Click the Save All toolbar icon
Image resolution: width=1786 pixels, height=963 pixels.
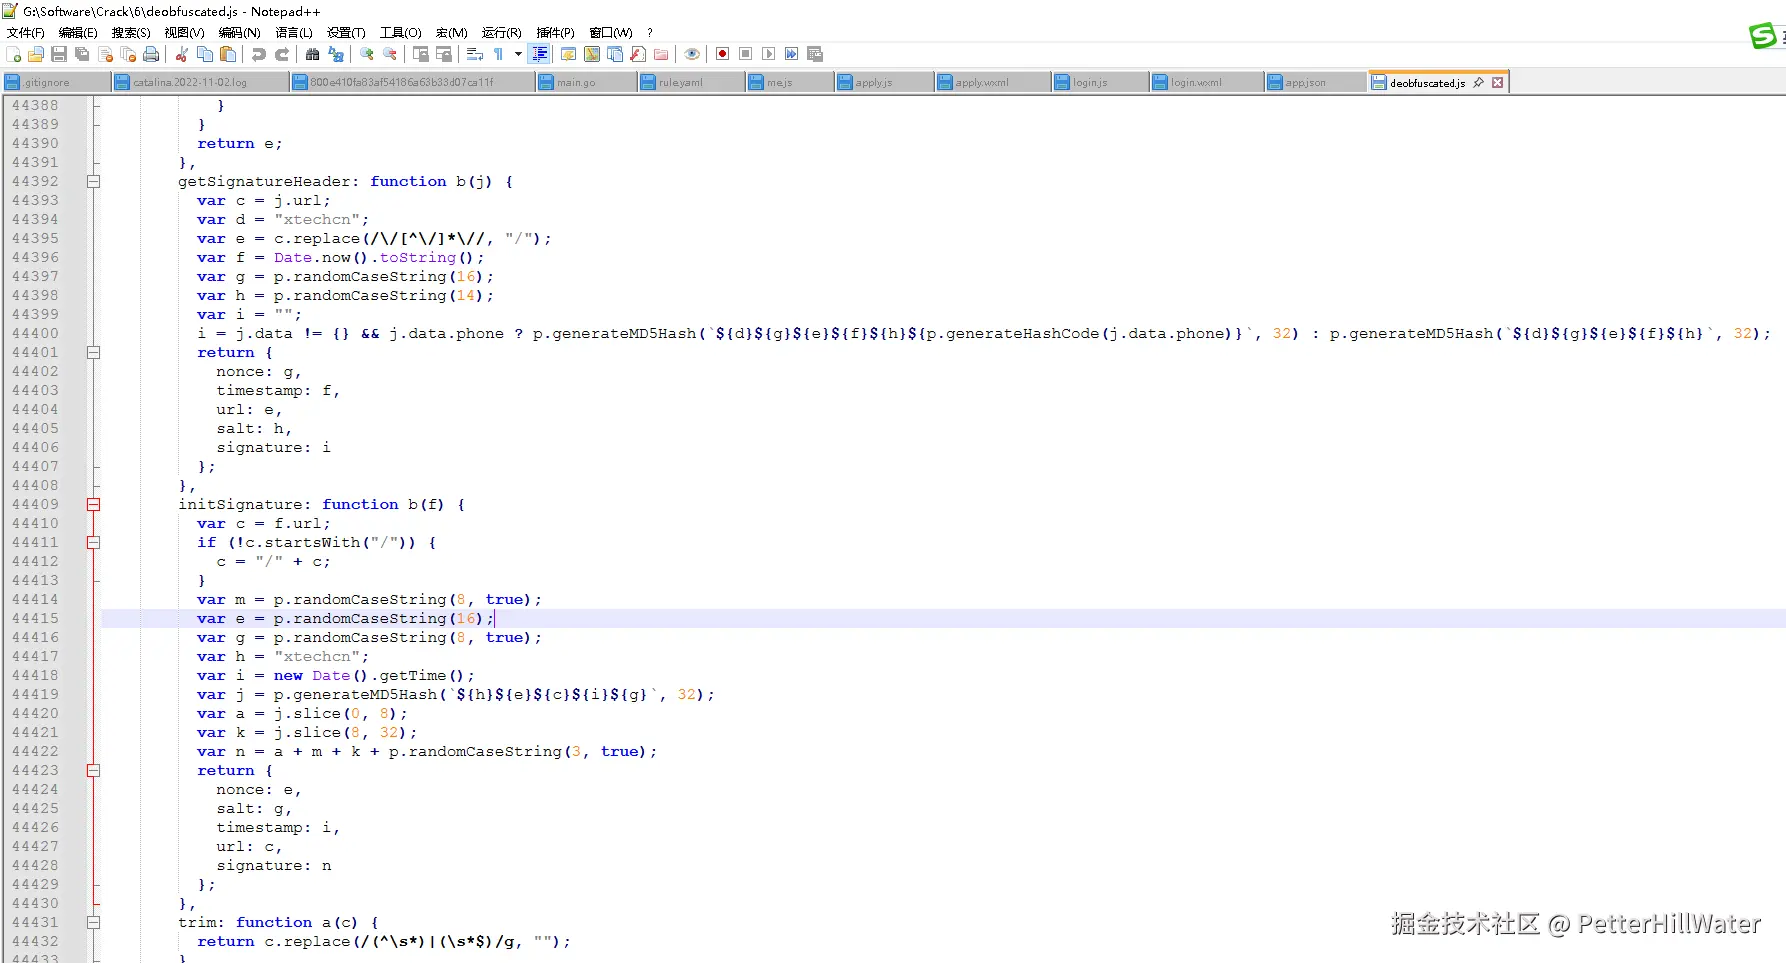(x=82, y=54)
